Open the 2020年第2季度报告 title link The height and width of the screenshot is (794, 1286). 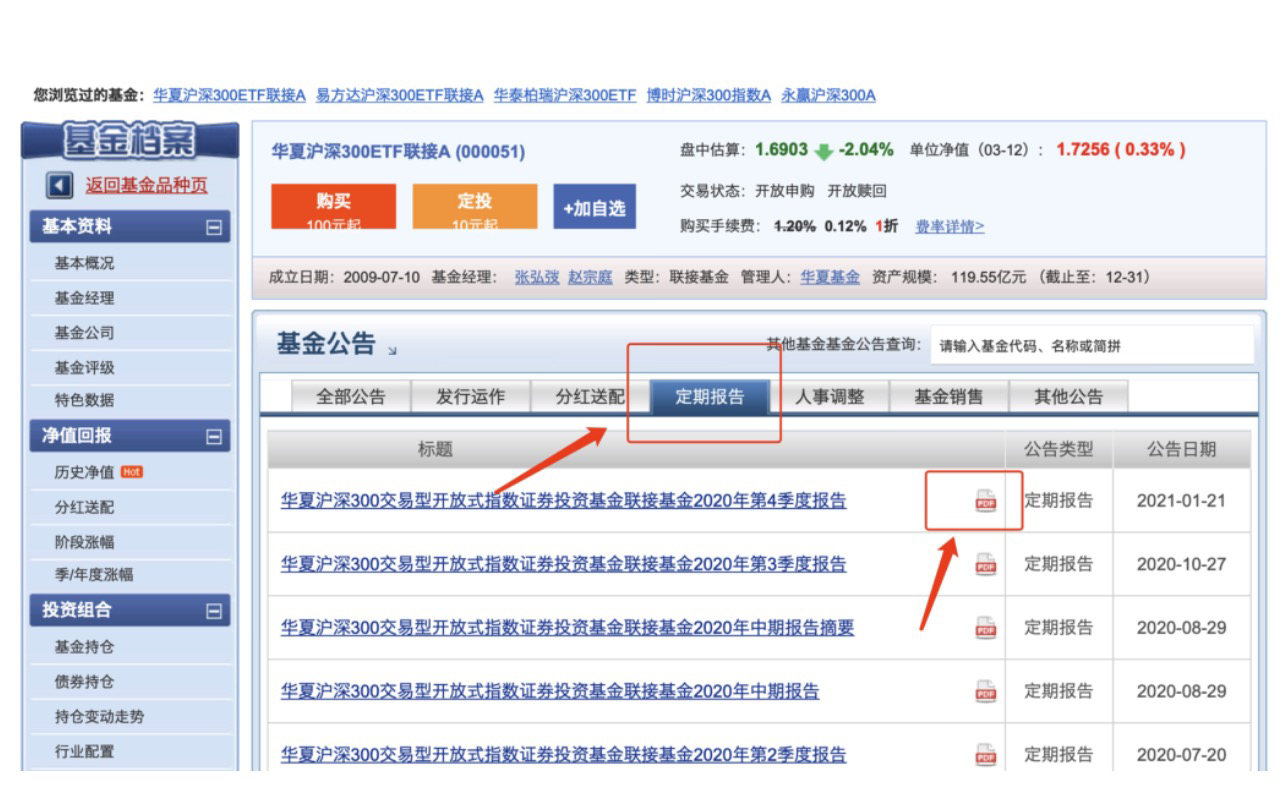(x=563, y=755)
